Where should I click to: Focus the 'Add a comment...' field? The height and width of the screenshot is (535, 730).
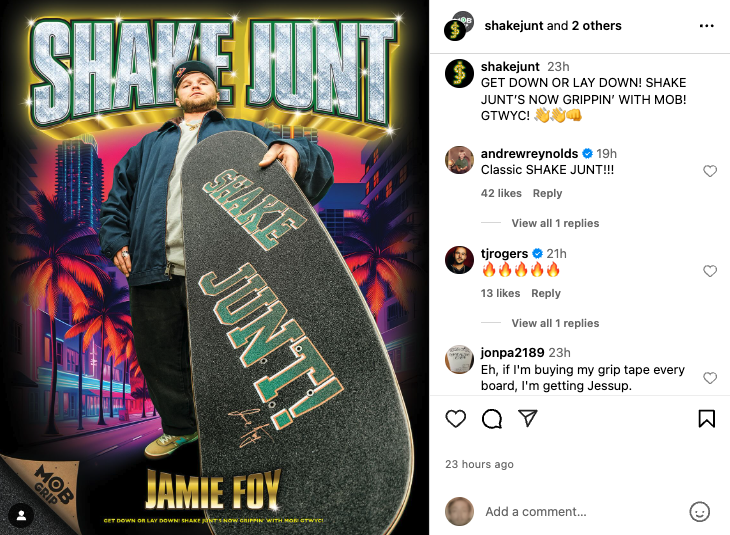point(582,511)
